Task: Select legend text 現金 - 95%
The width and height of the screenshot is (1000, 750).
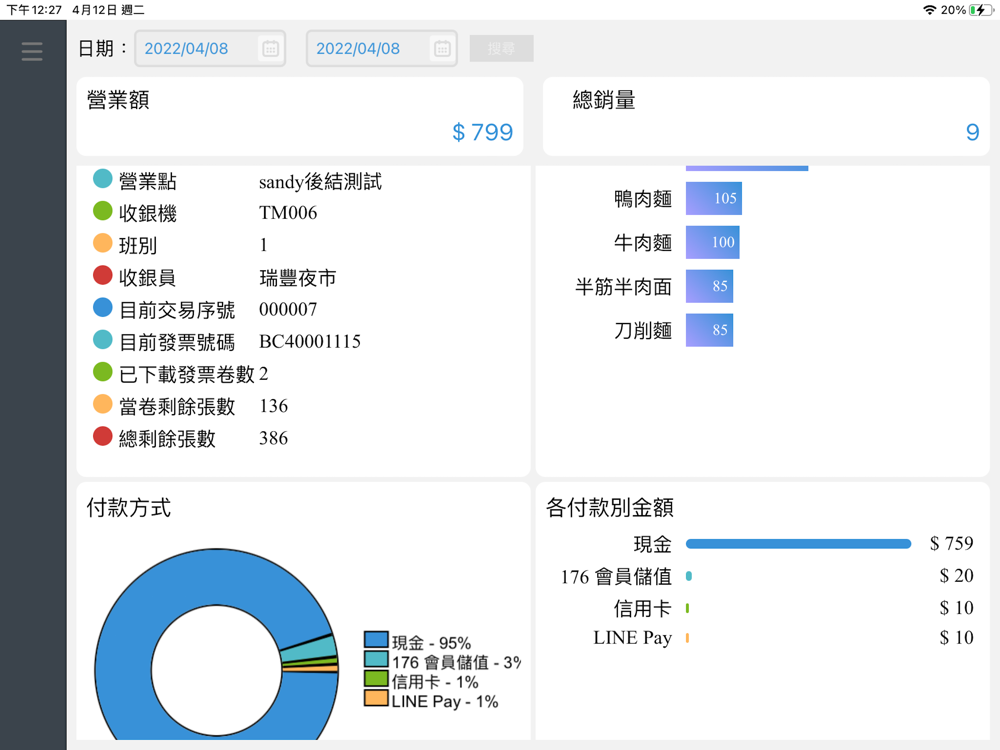Action: click(431, 643)
